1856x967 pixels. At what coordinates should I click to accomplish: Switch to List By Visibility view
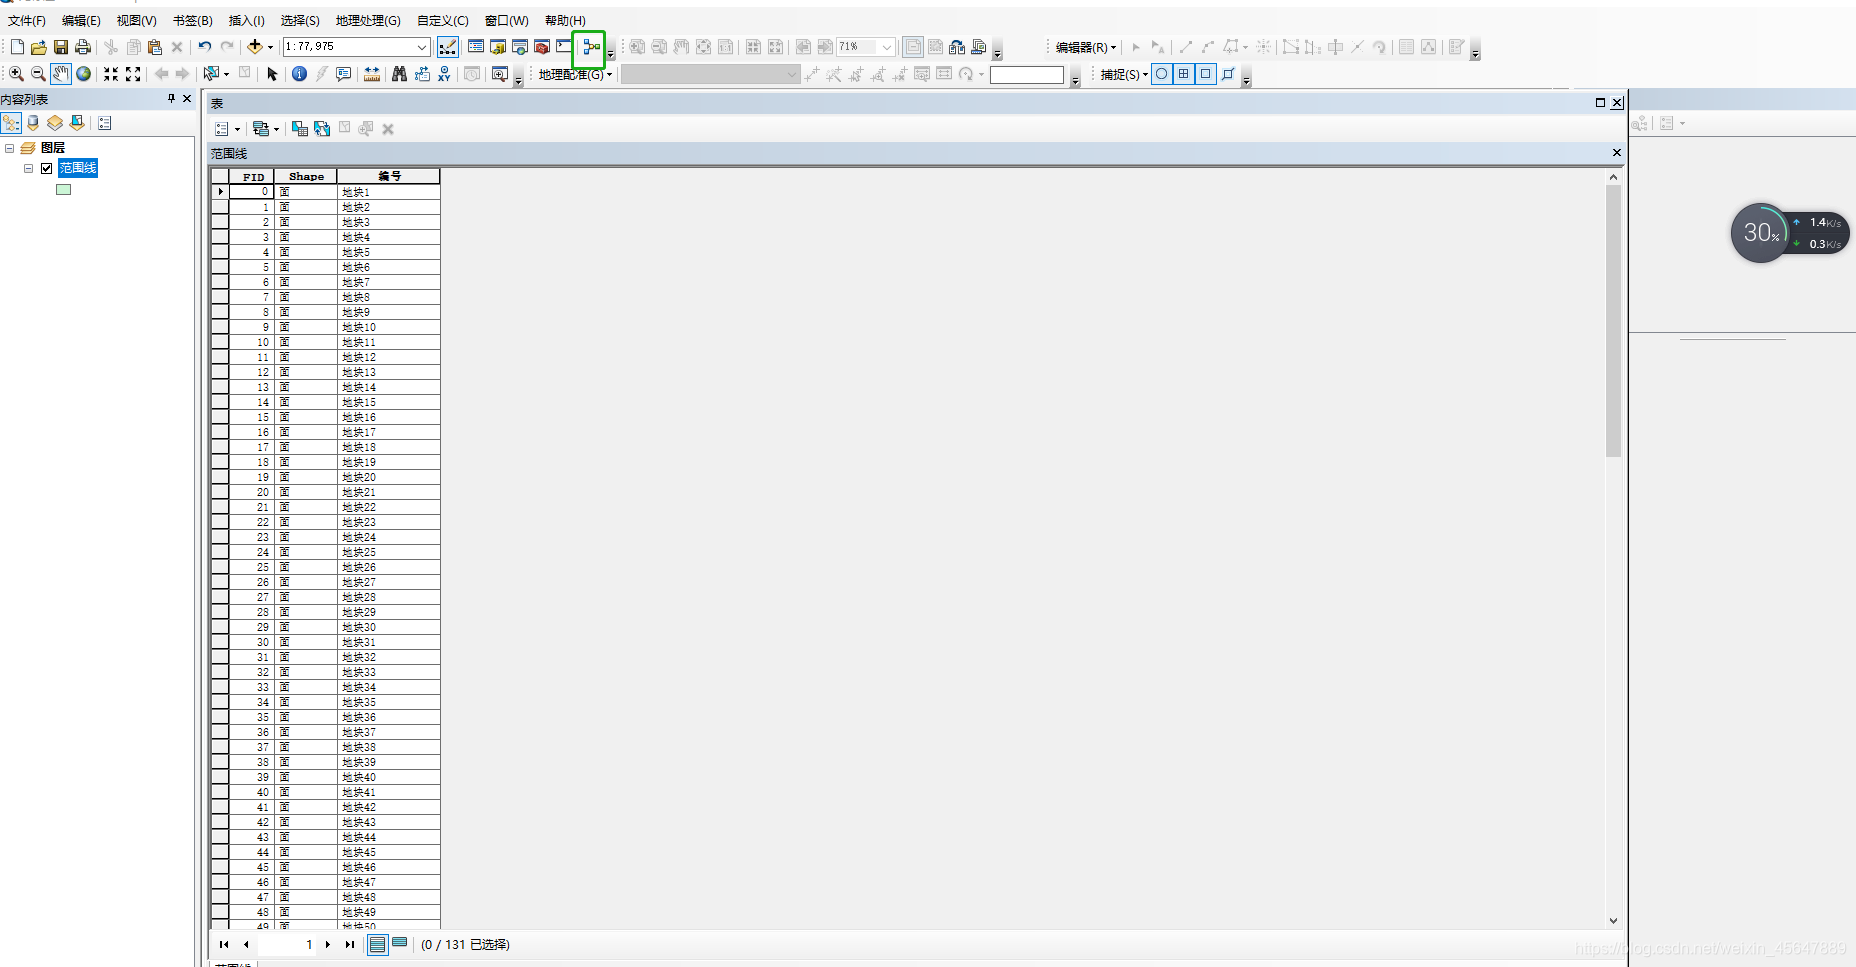(55, 123)
